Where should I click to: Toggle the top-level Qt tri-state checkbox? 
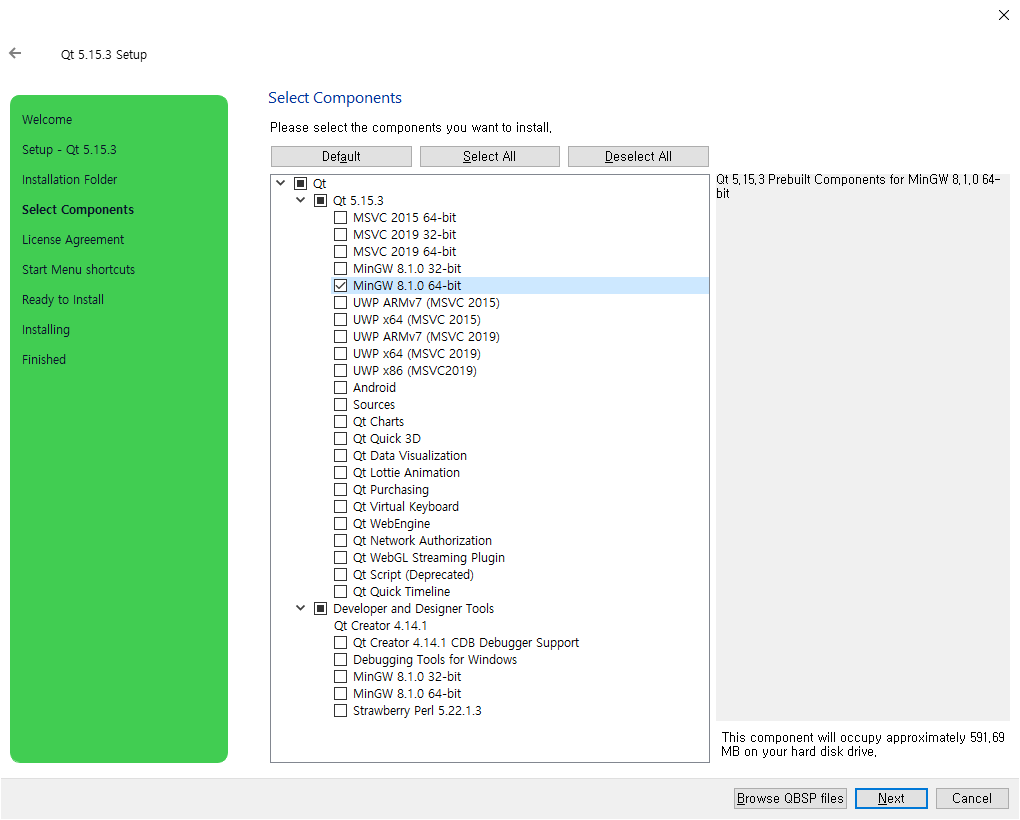(301, 183)
